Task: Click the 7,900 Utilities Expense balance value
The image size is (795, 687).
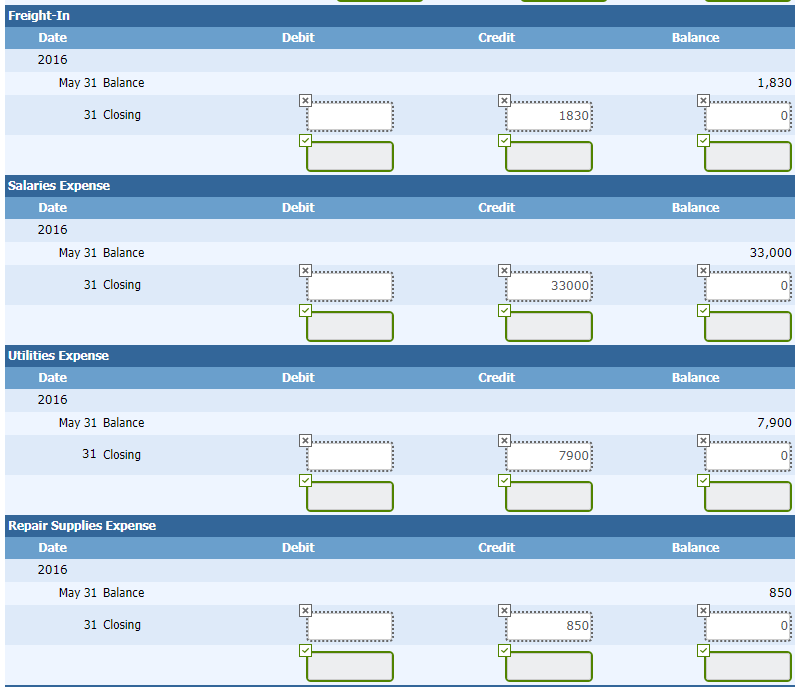Action: pos(774,422)
